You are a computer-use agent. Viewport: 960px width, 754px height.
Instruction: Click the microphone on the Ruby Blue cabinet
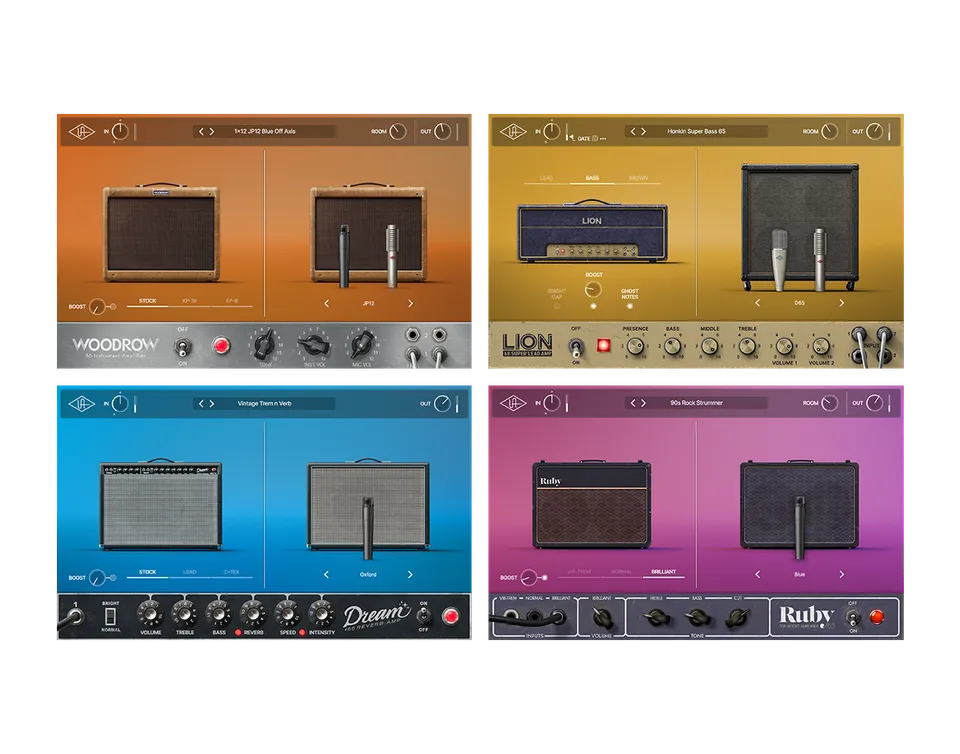coord(799,528)
